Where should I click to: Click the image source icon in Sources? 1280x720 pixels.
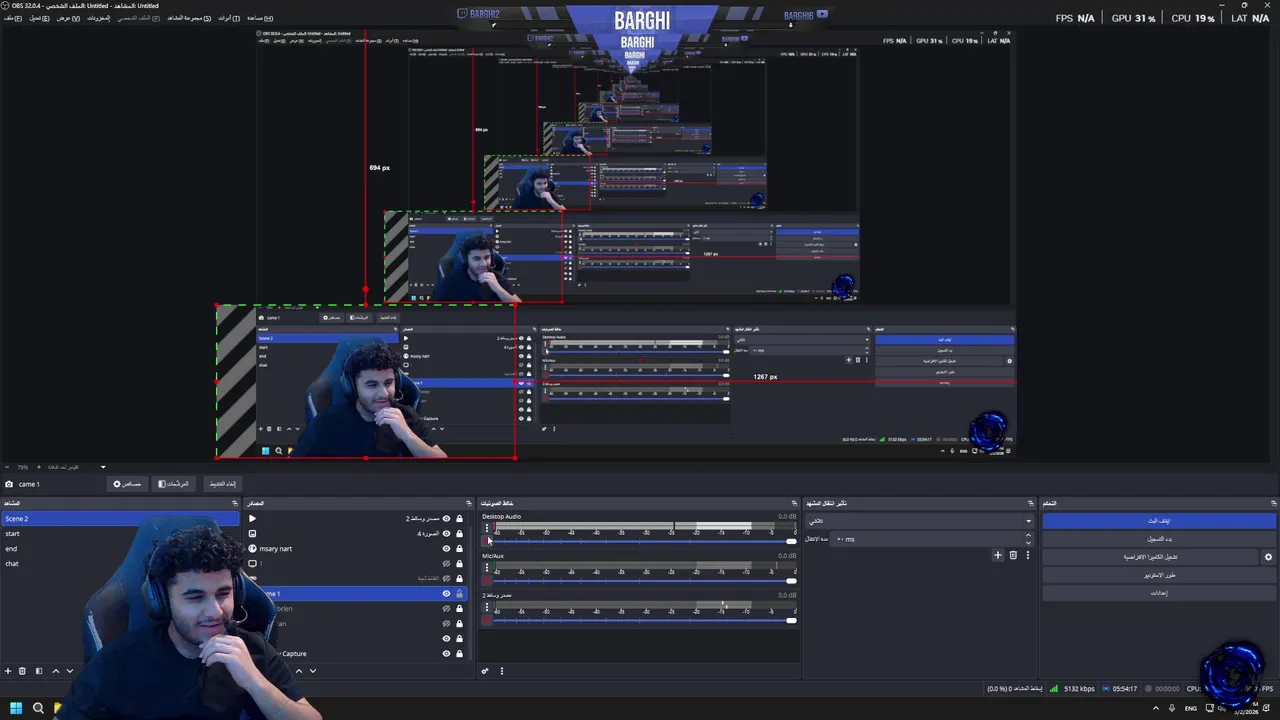pyautogui.click(x=252, y=533)
